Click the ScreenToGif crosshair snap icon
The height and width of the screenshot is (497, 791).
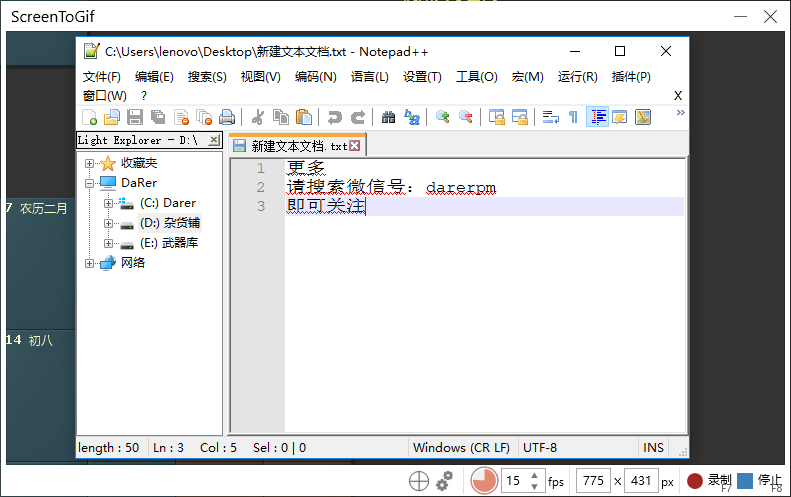tap(419, 481)
